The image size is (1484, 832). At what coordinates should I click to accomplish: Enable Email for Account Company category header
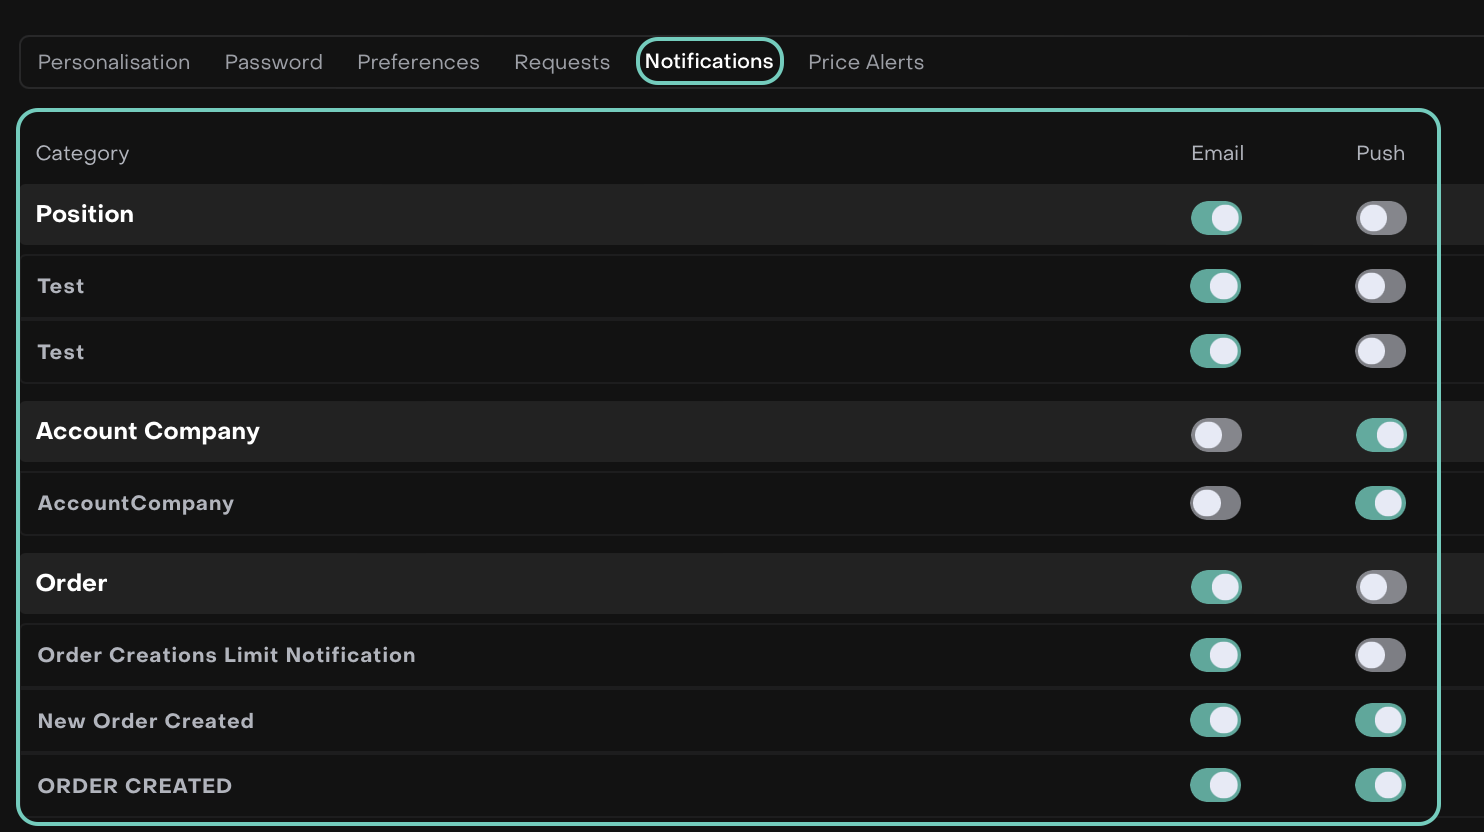(x=1215, y=435)
